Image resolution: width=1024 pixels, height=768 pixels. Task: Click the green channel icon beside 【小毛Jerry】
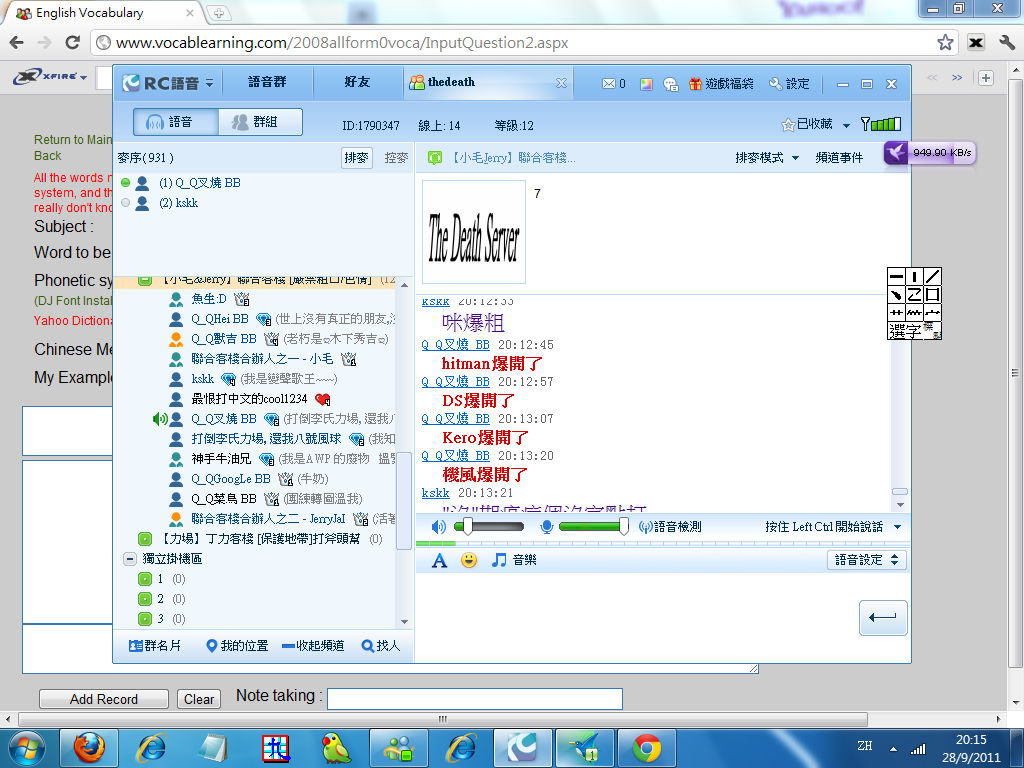434,157
